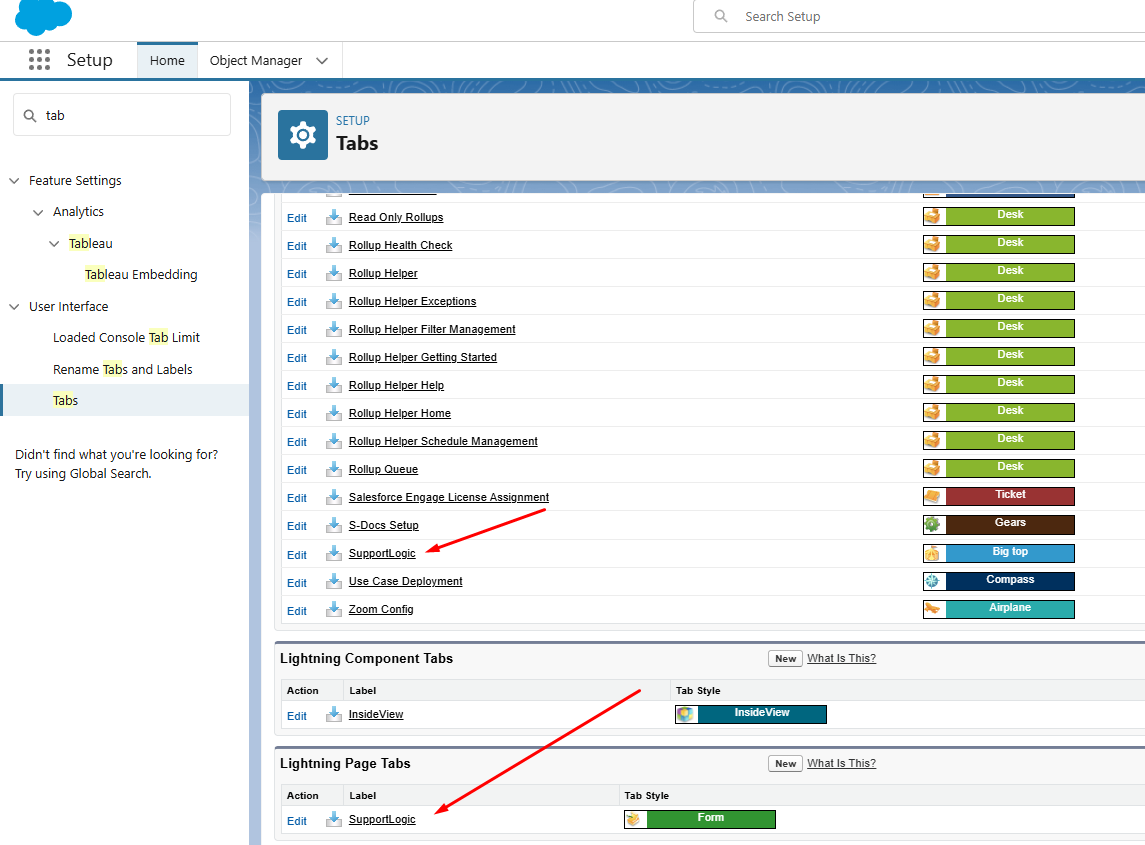
Task: Click the Big top tab style icon
Action: (x=933, y=553)
